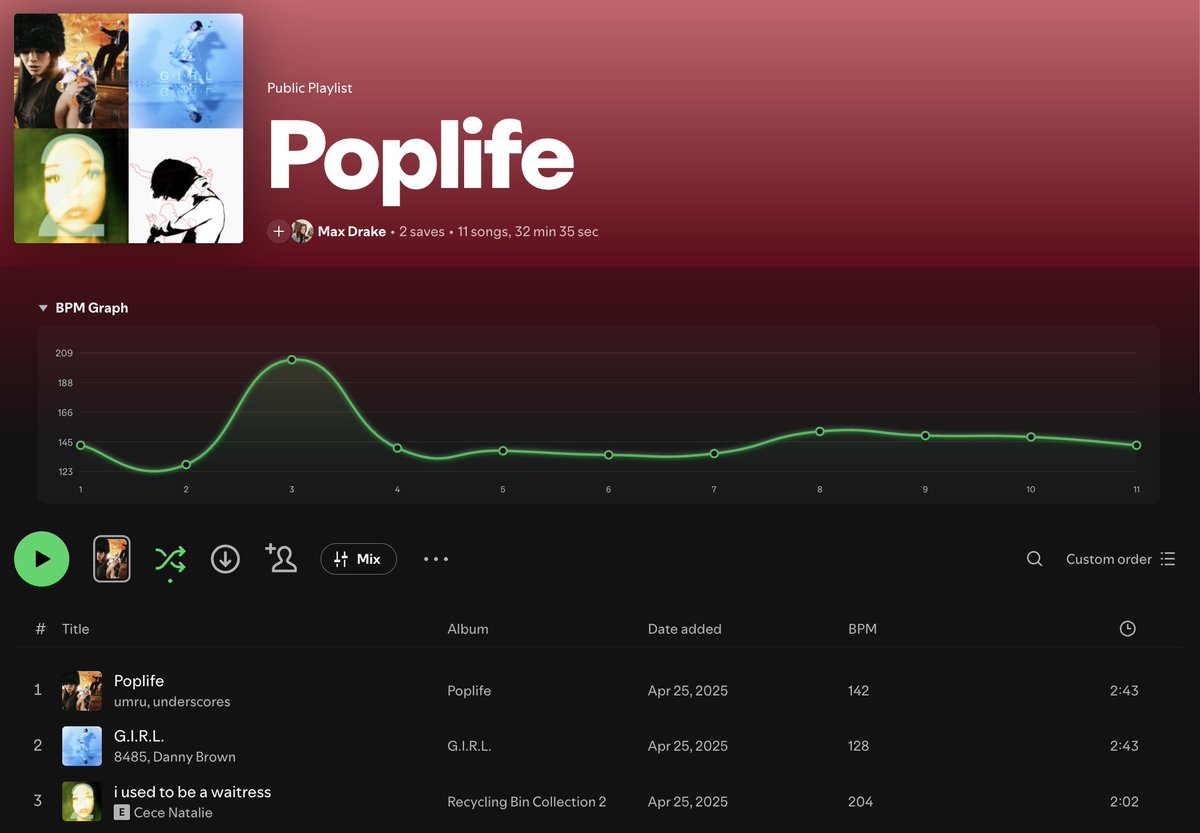This screenshot has height=833, width=1200.
Task: Open Recycling Bin Collection 2 album link
Action: pos(527,802)
